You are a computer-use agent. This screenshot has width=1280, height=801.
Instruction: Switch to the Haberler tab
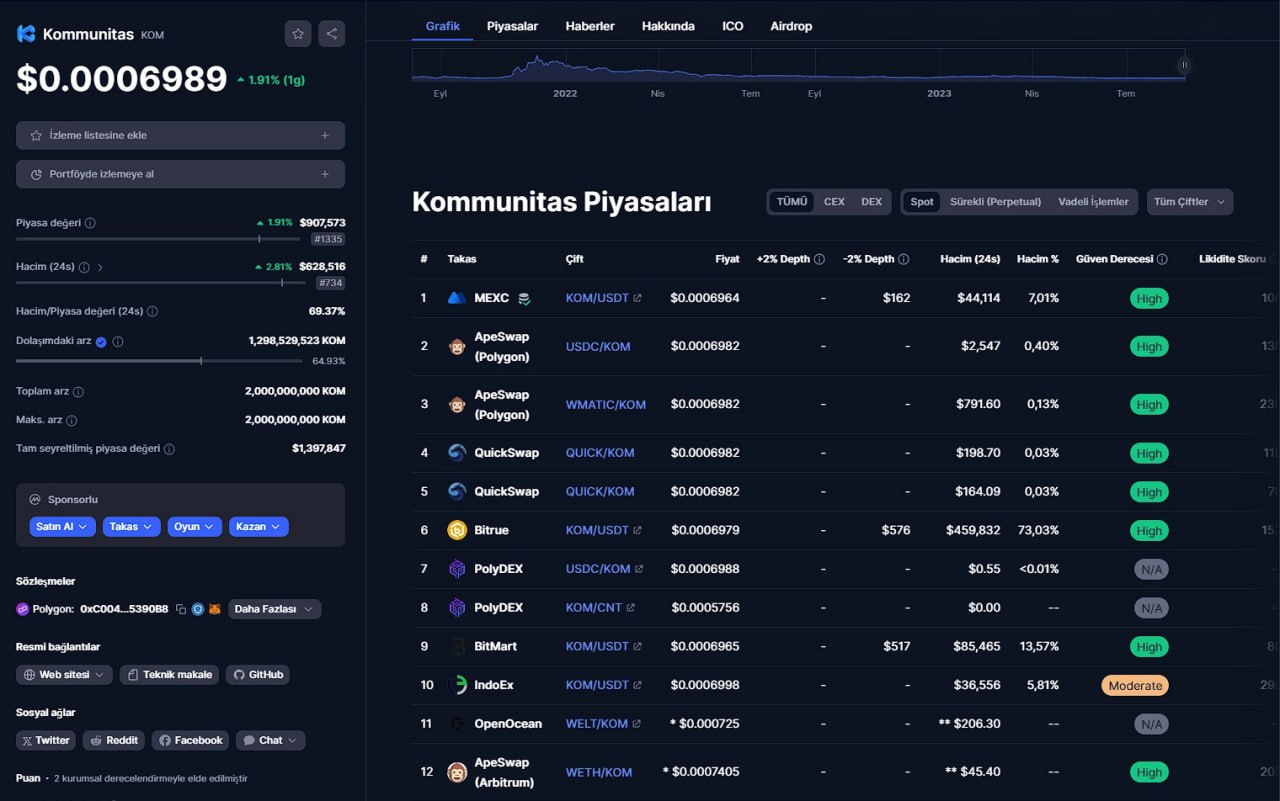(x=590, y=26)
